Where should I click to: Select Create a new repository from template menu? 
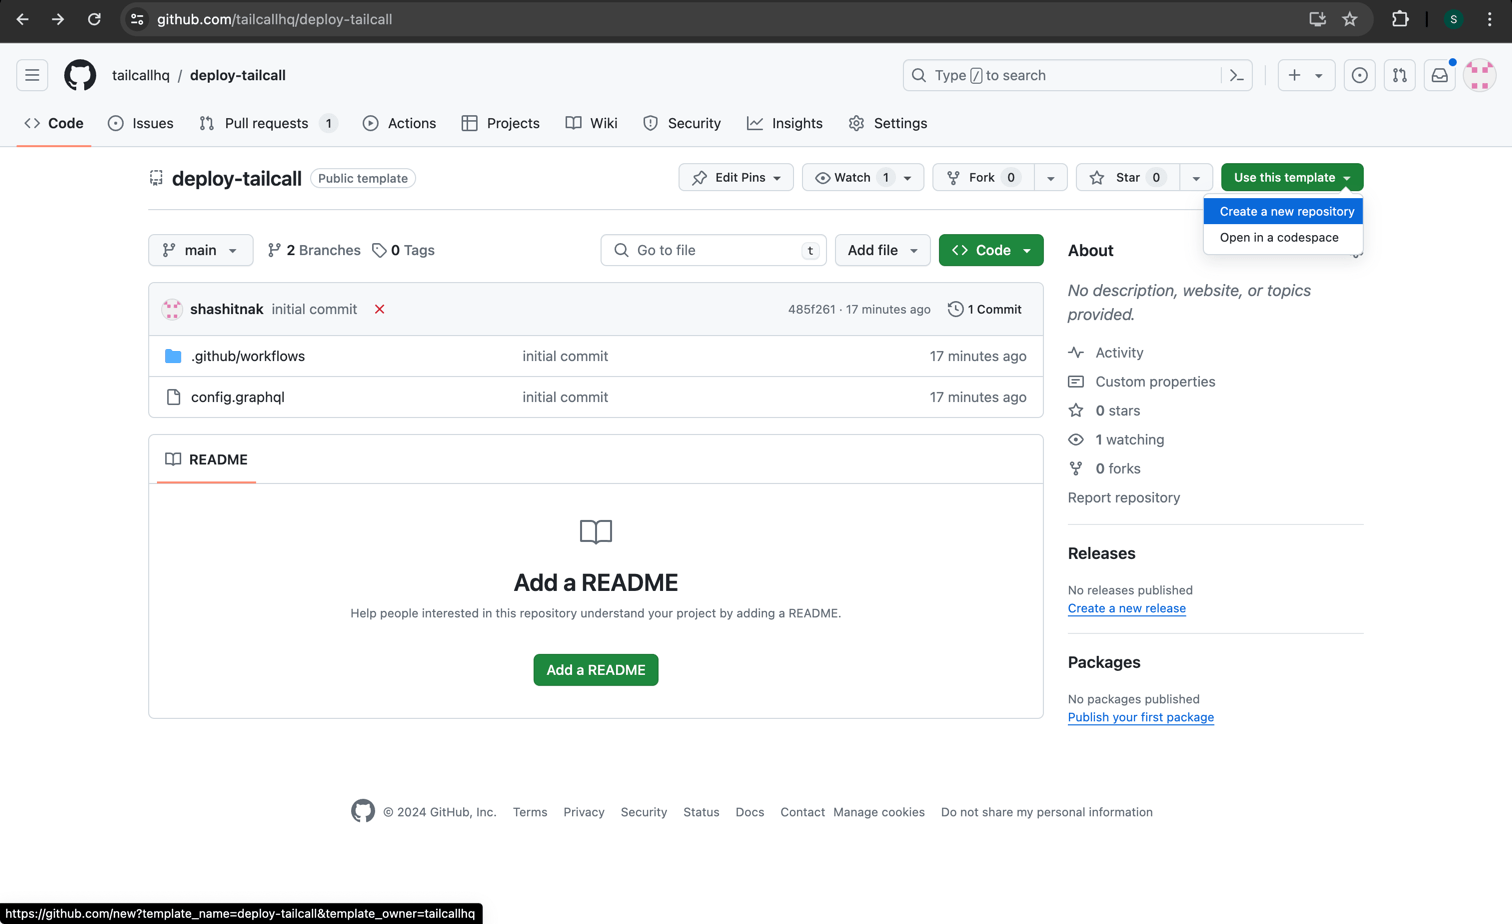tap(1283, 211)
